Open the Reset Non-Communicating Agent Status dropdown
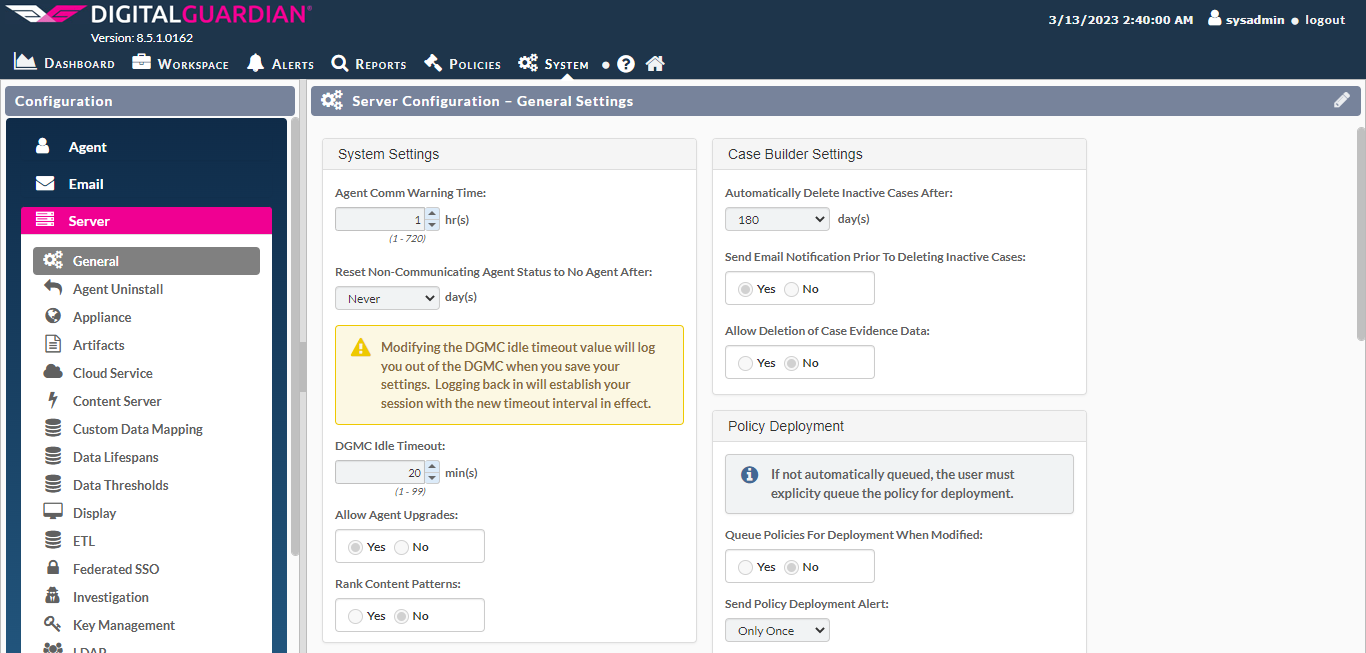1366x653 pixels. 387,297
